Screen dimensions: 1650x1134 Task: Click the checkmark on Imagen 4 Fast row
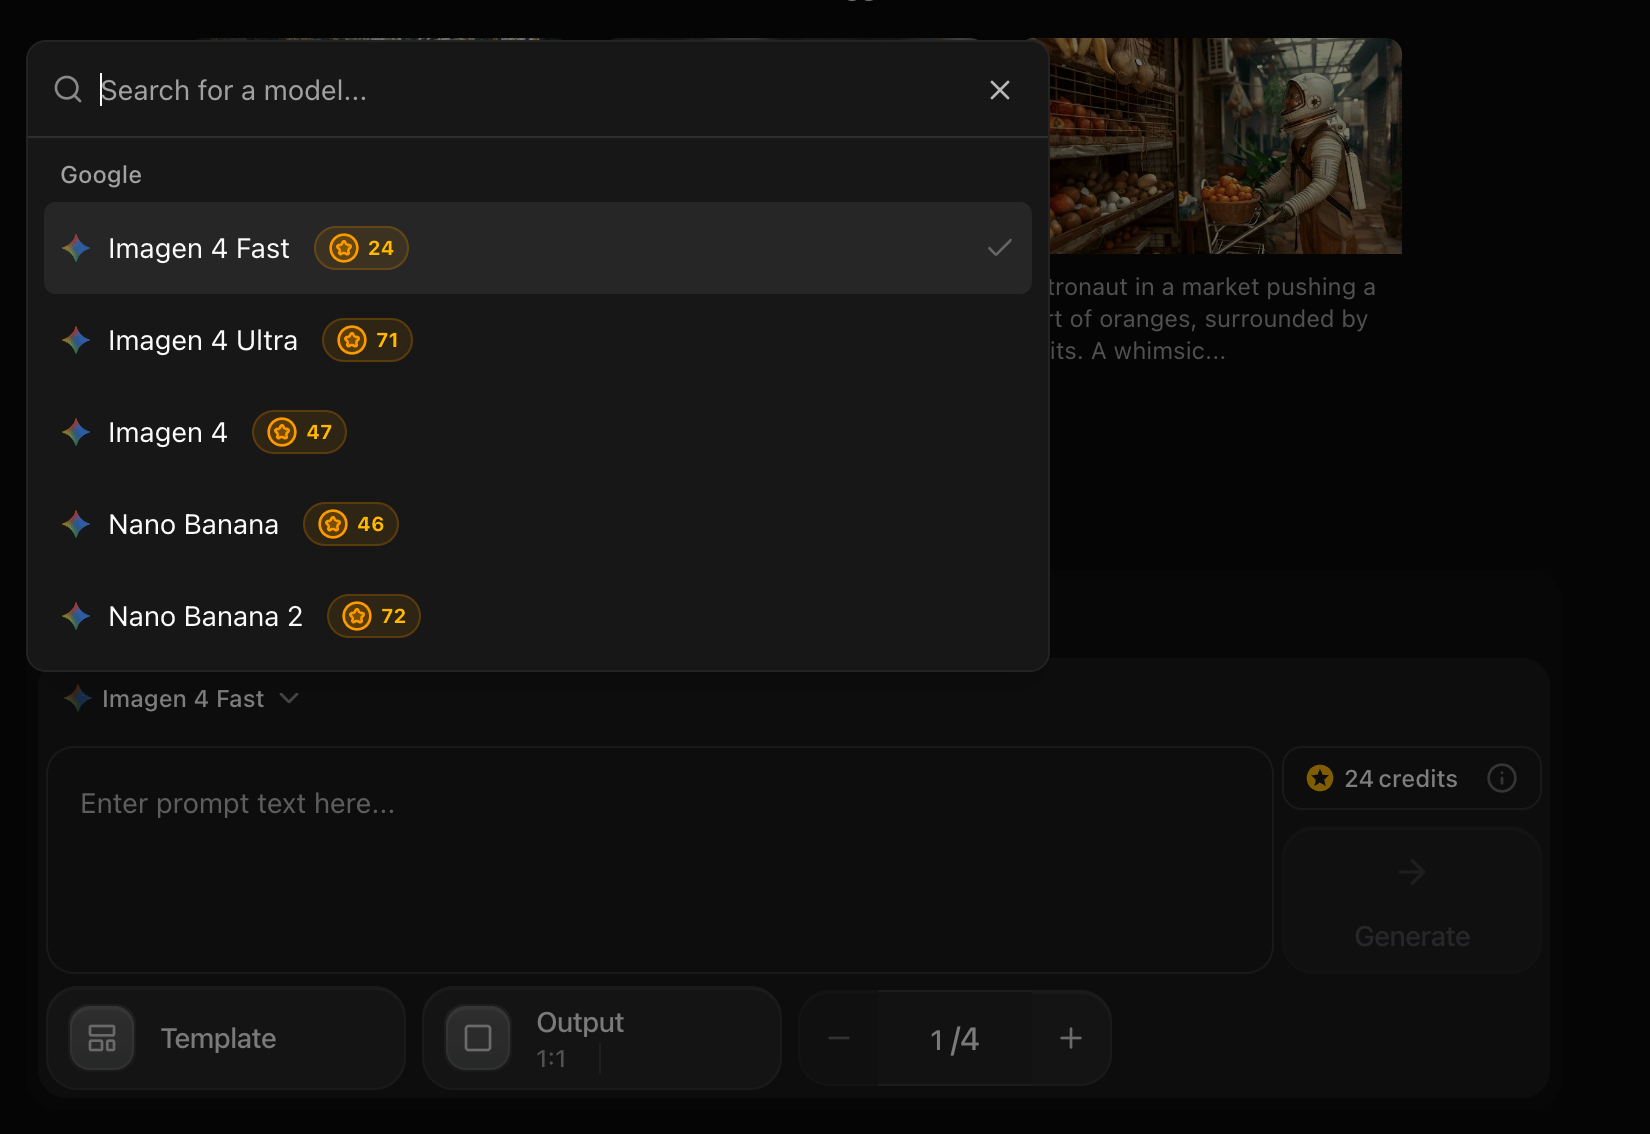pos(1000,248)
